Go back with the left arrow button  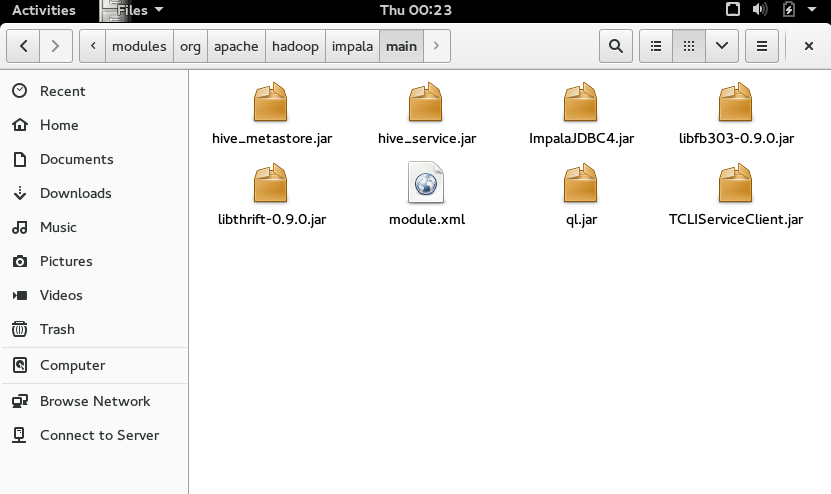23,46
